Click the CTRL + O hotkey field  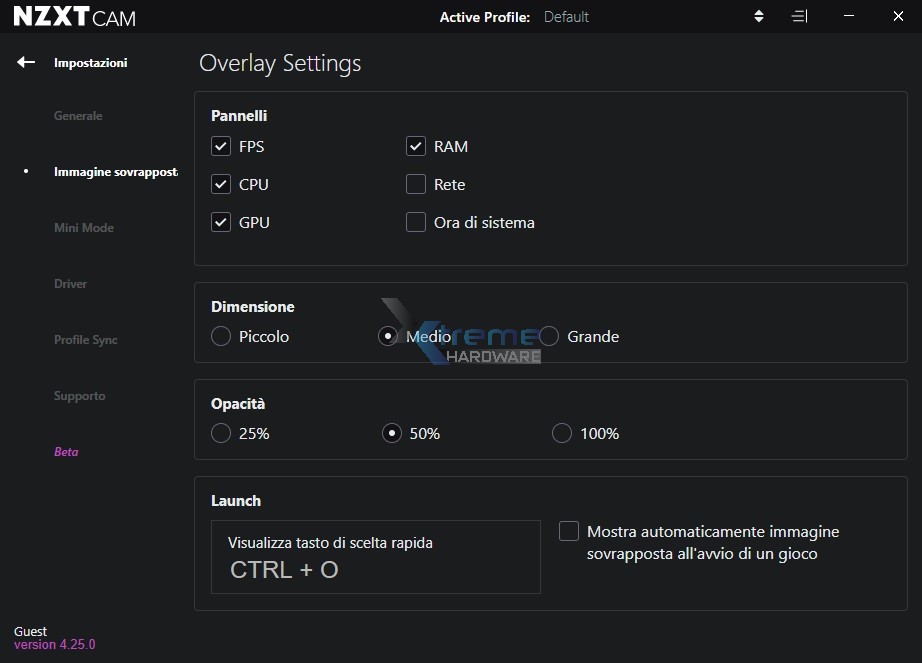pyautogui.click(x=375, y=557)
